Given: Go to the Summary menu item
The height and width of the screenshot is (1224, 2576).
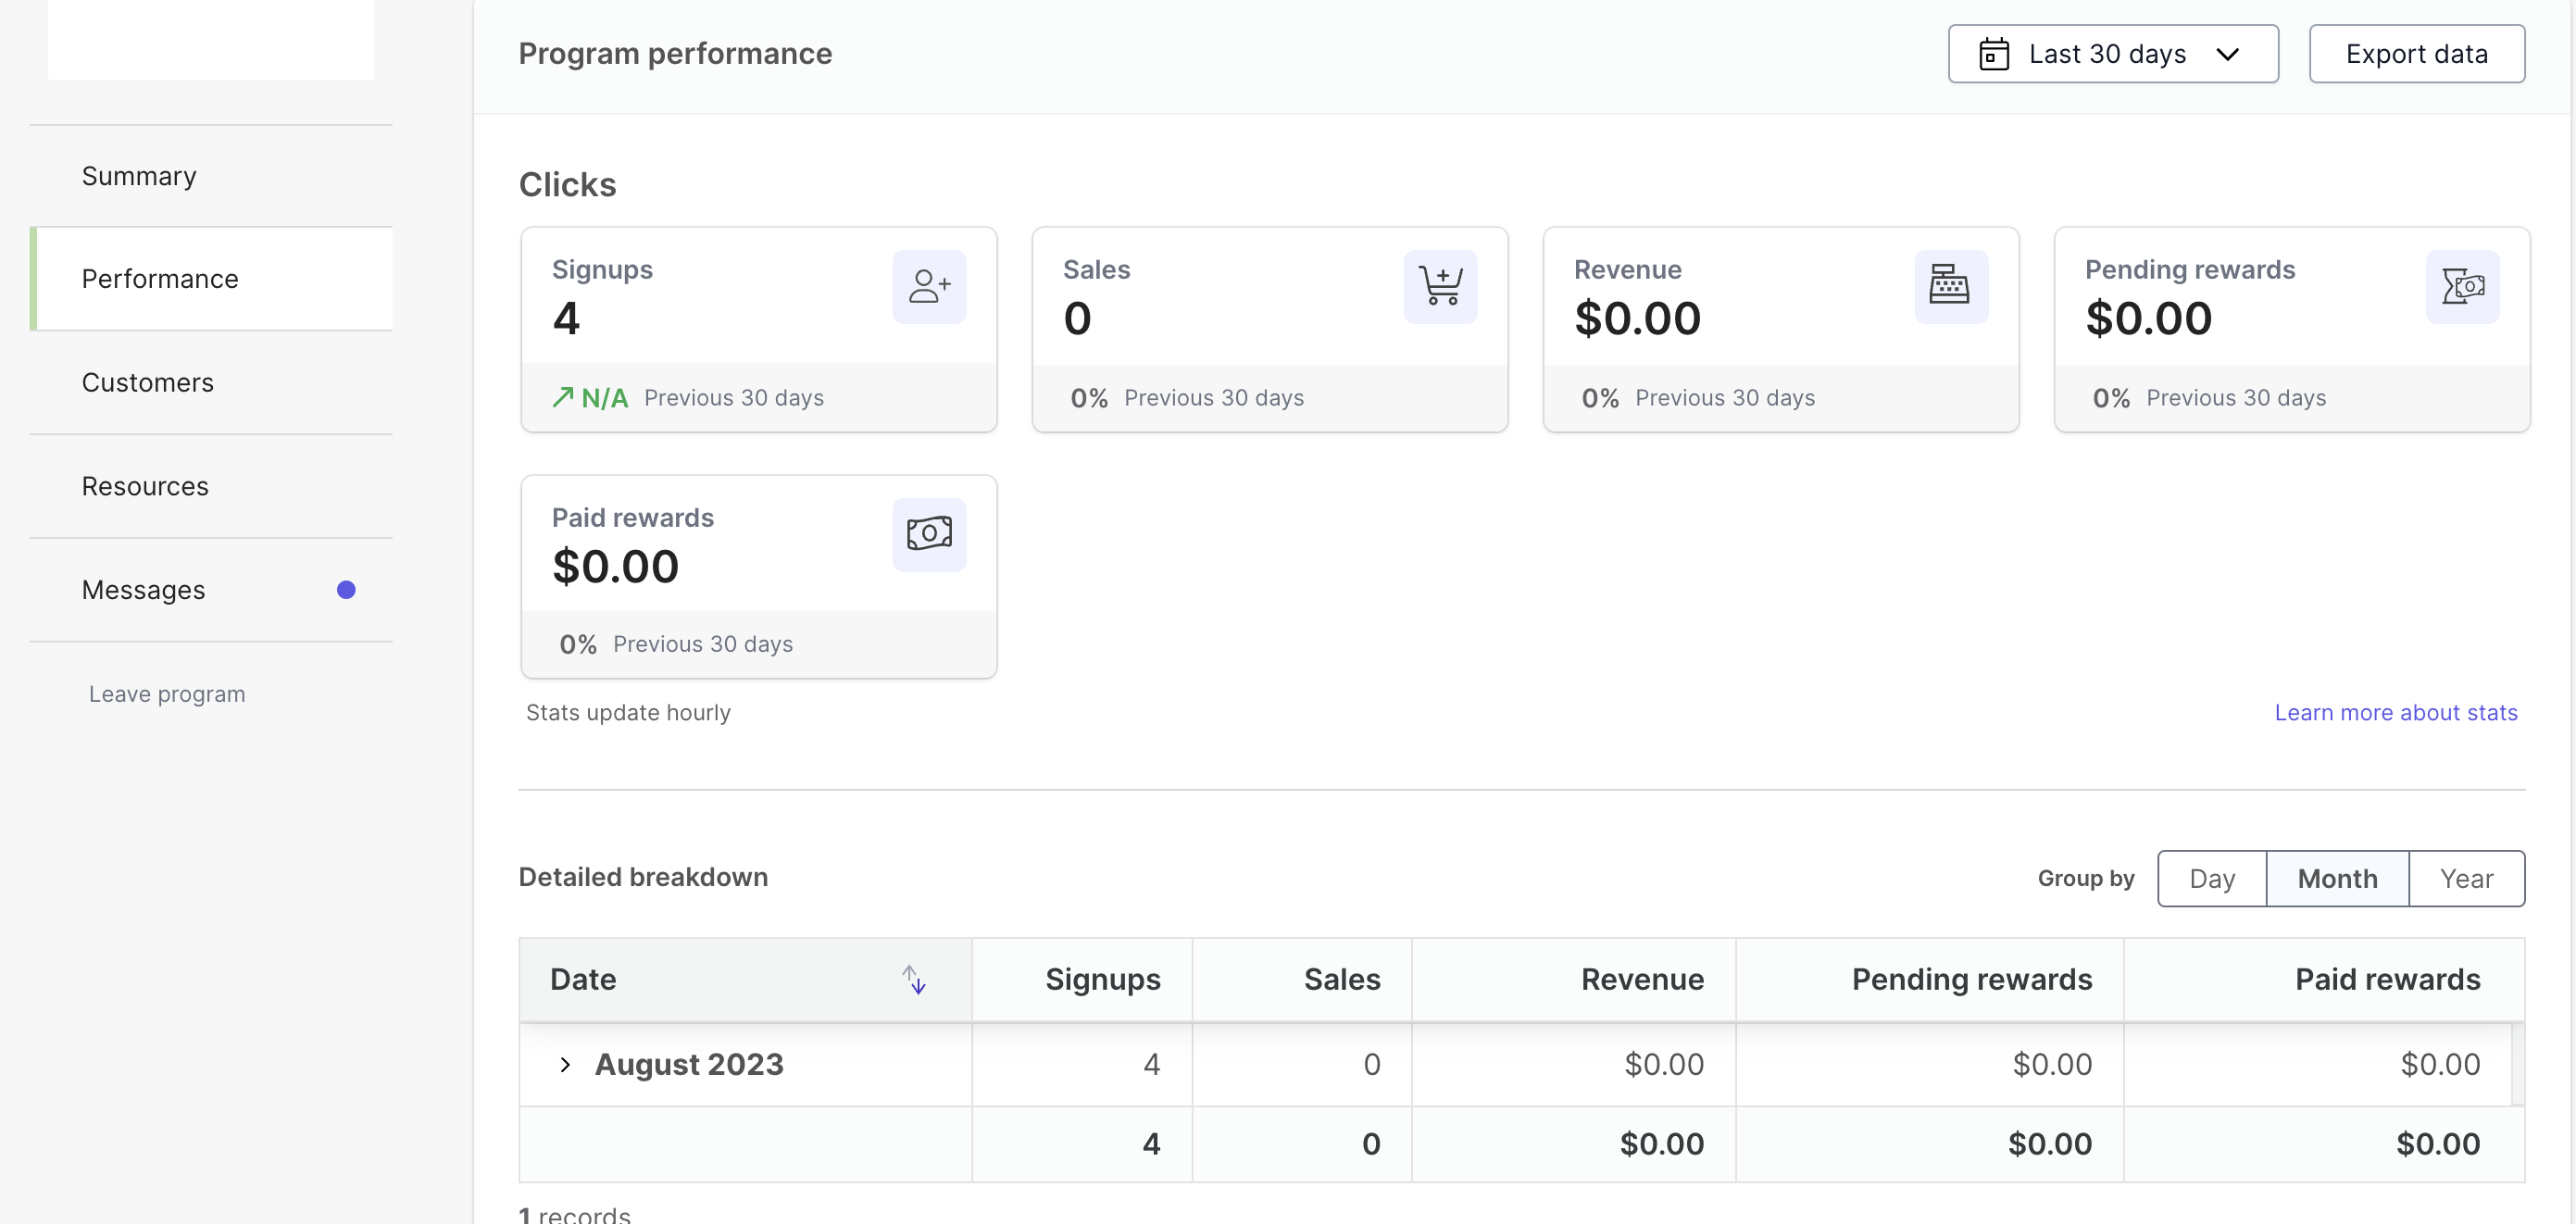Looking at the screenshot, I should tap(139, 176).
